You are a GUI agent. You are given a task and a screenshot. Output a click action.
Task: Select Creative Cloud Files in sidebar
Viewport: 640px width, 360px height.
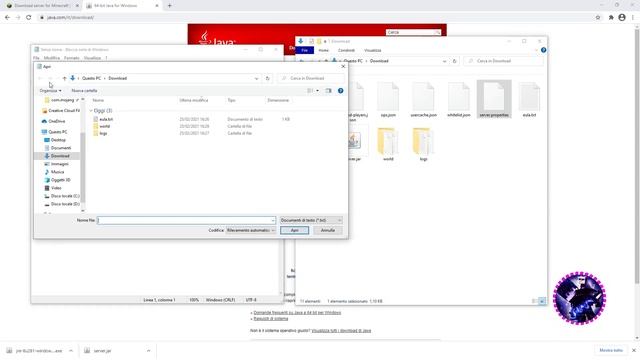point(61,111)
